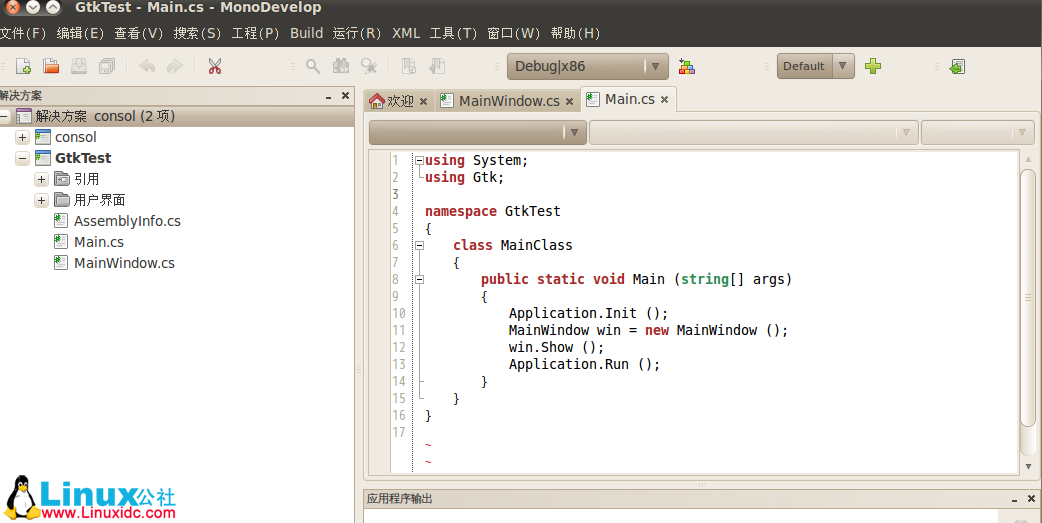Collapse the GtkTest project node
Screen dimensions: 1042x523
click(x=23, y=158)
